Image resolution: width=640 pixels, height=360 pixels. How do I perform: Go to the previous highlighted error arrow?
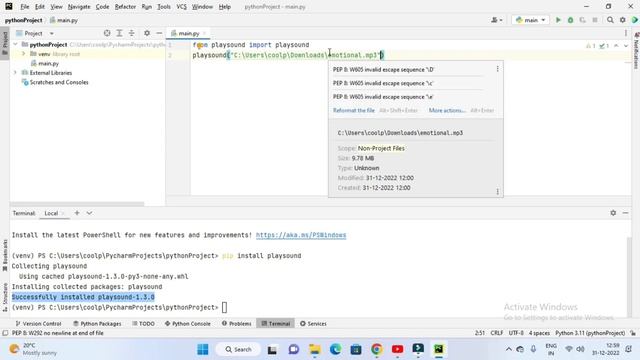(x=616, y=46)
